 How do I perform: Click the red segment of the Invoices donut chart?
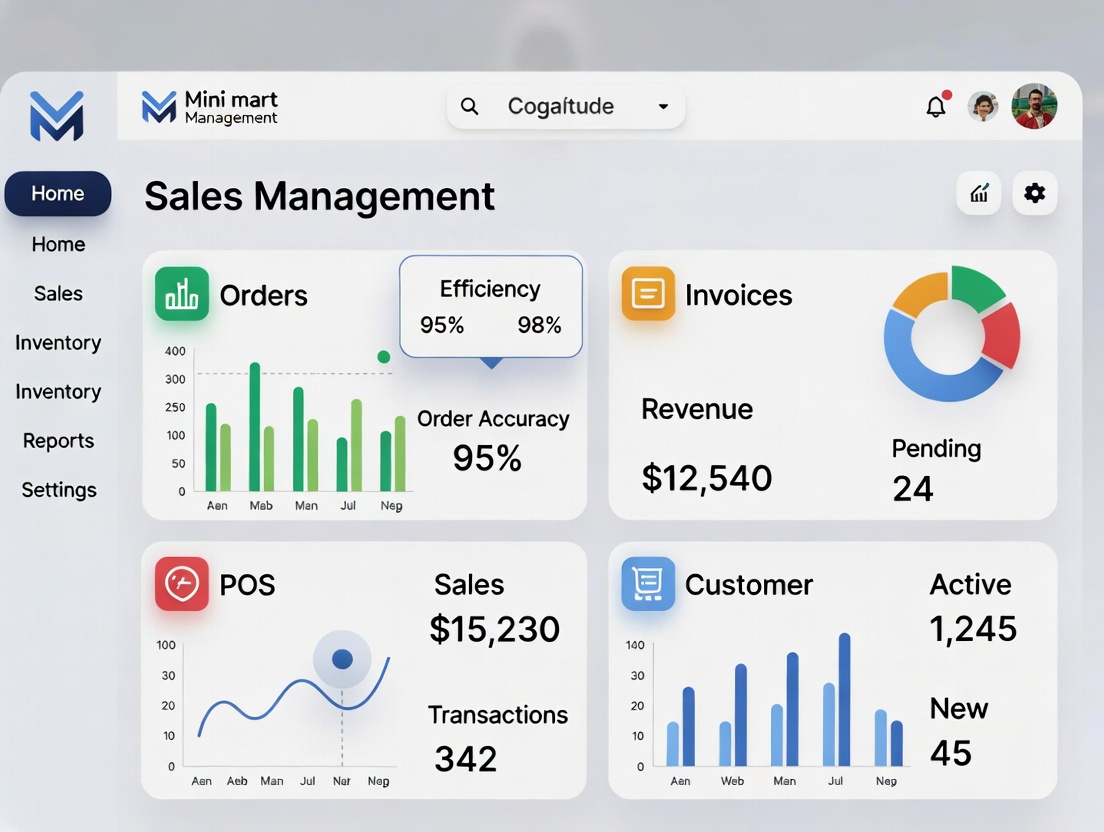coord(1002,335)
